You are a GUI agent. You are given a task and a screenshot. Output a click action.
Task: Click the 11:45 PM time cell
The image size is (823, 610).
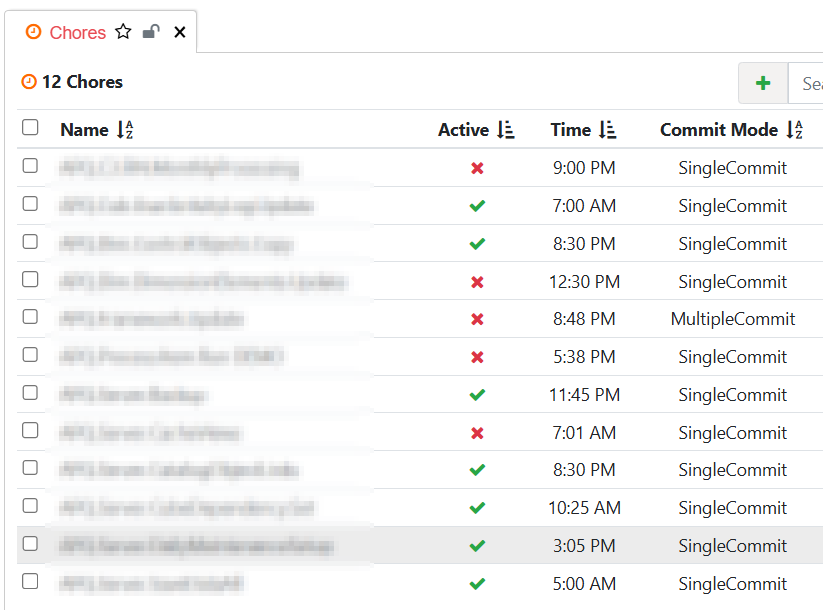click(x=584, y=395)
